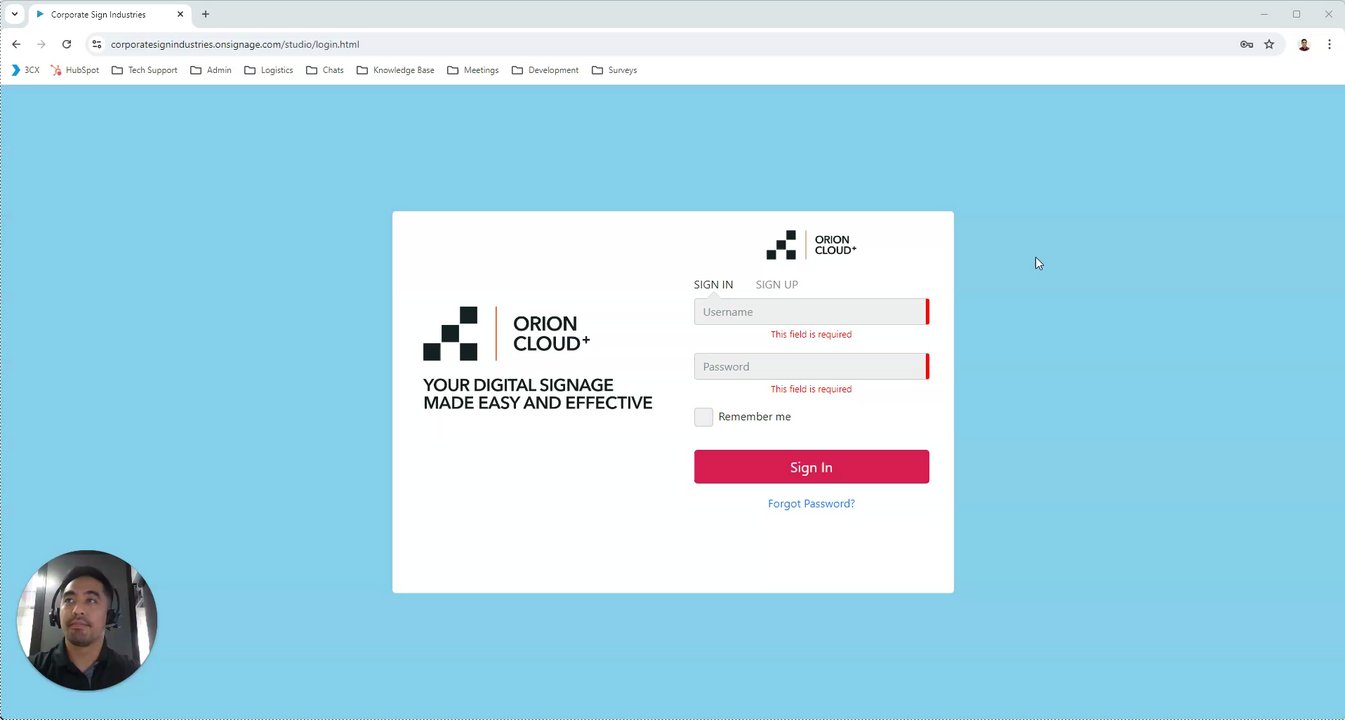
Task: Reload the page with refresh icon
Action: point(66,44)
